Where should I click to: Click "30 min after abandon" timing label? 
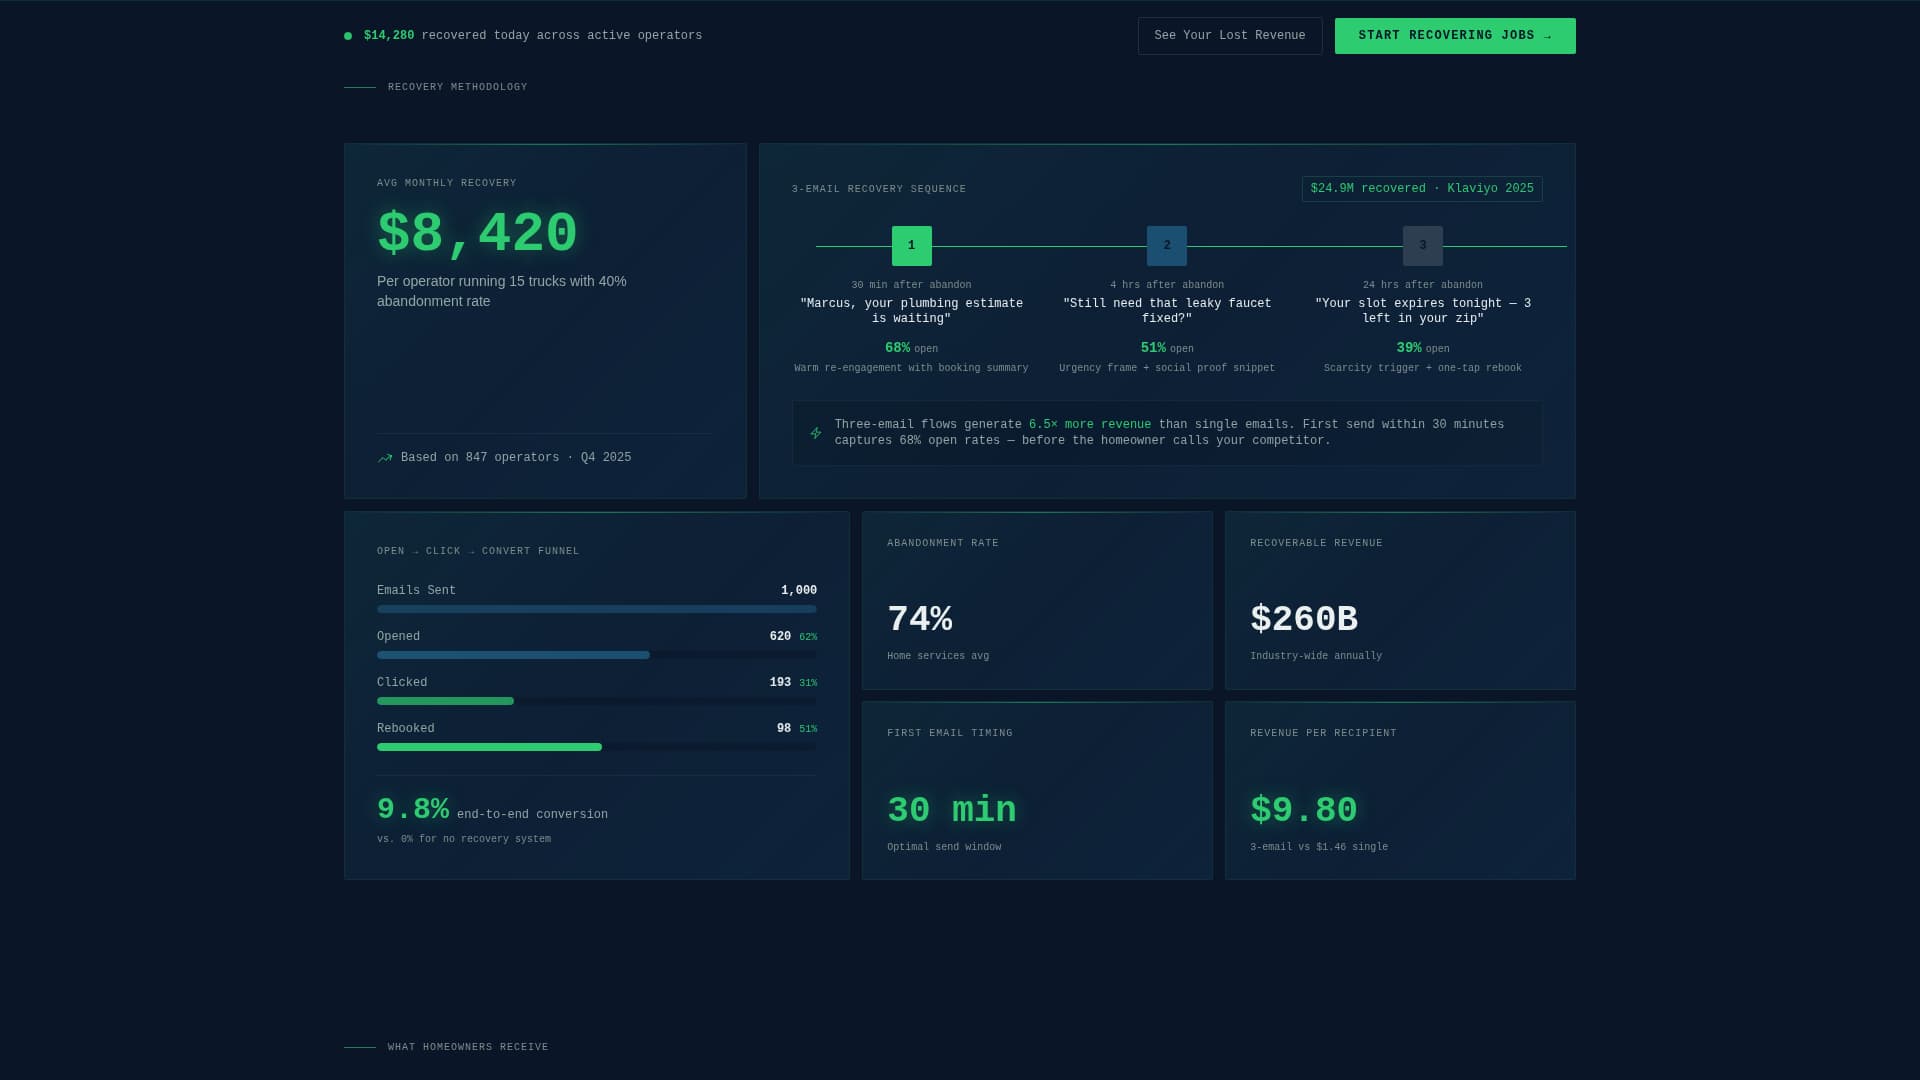click(x=911, y=285)
